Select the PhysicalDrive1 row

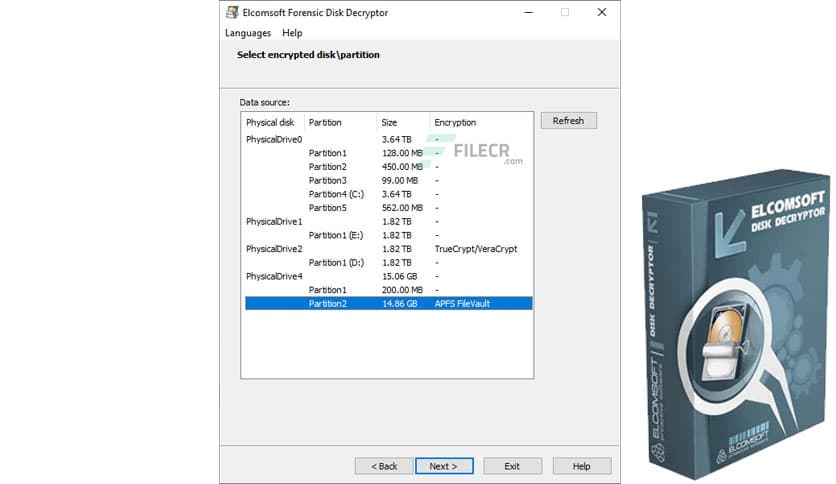click(389, 222)
